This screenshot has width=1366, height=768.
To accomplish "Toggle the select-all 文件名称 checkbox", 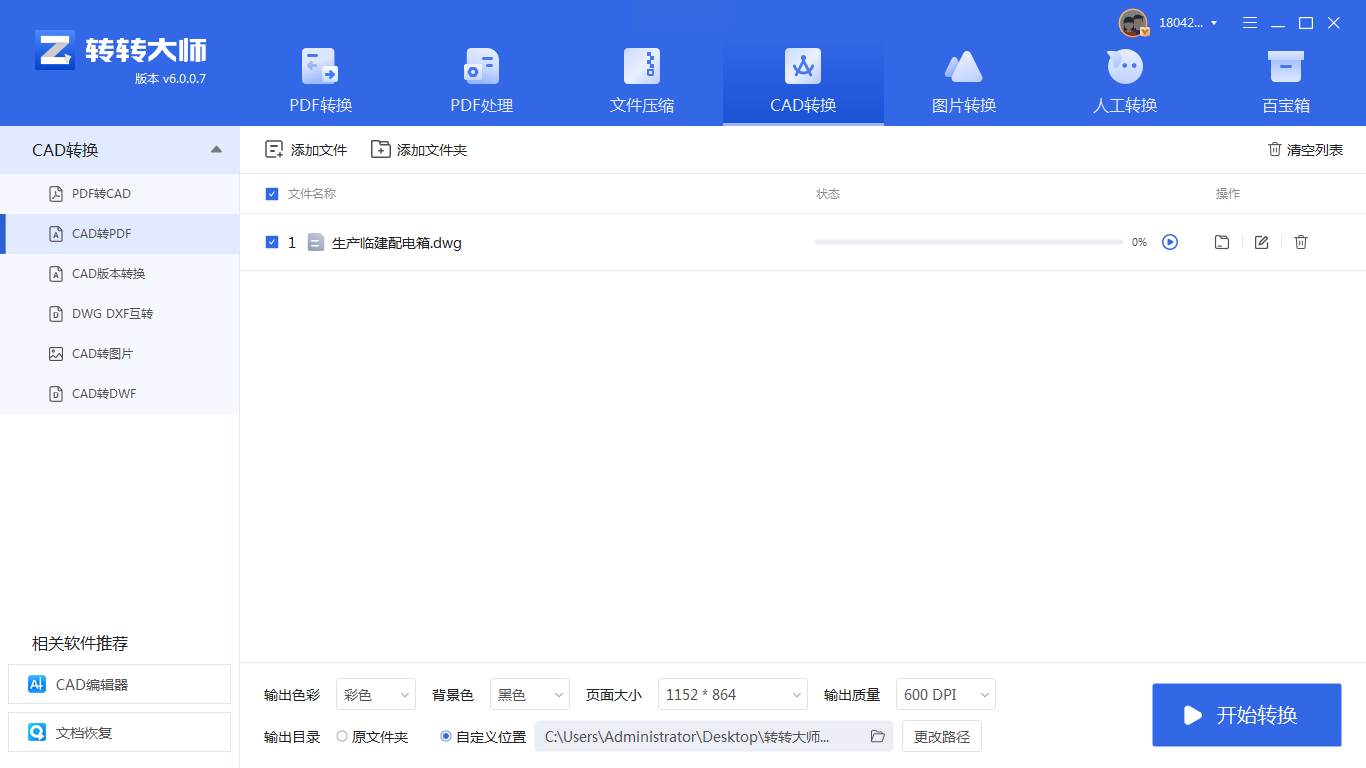I will (x=272, y=194).
